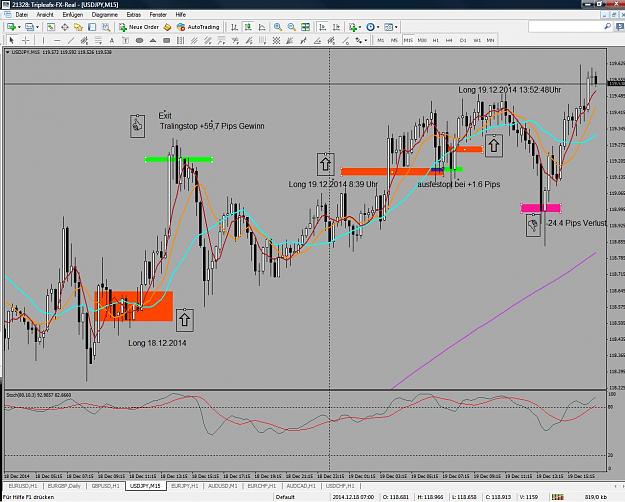Expand the new chart dropdown arrow

coord(19,27)
